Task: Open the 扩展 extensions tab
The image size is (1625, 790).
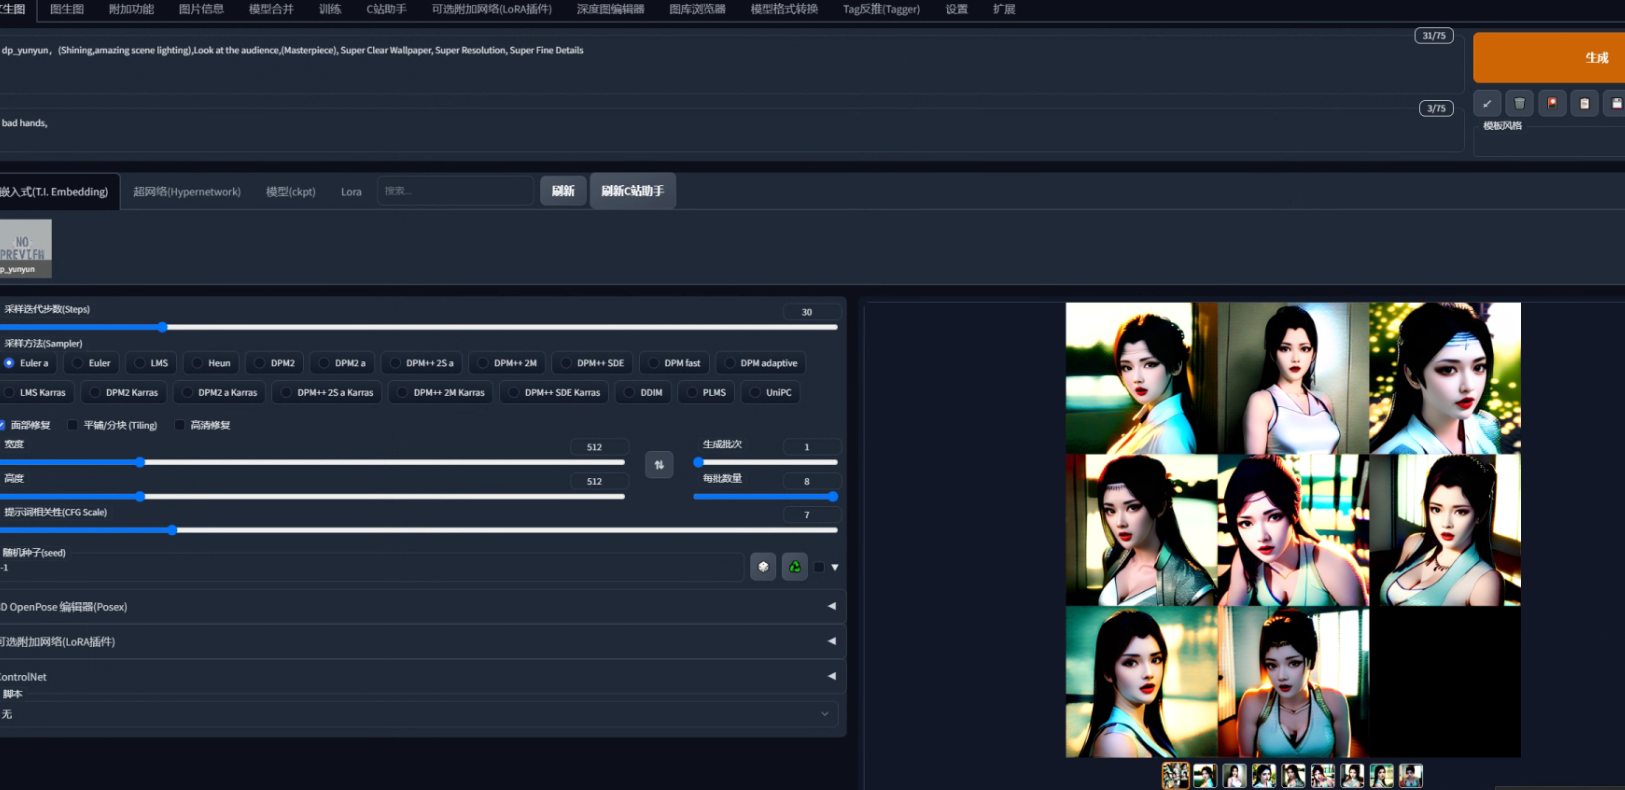Action: pos(1004,9)
